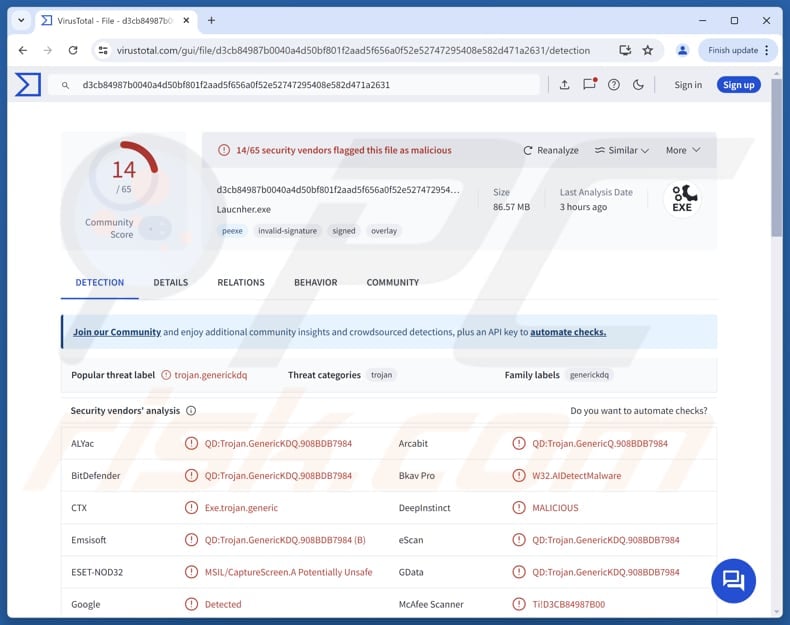Image resolution: width=790 pixels, height=625 pixels.
Task: Click the VirusTotal logo icon
Action: [x=28, y=85]
